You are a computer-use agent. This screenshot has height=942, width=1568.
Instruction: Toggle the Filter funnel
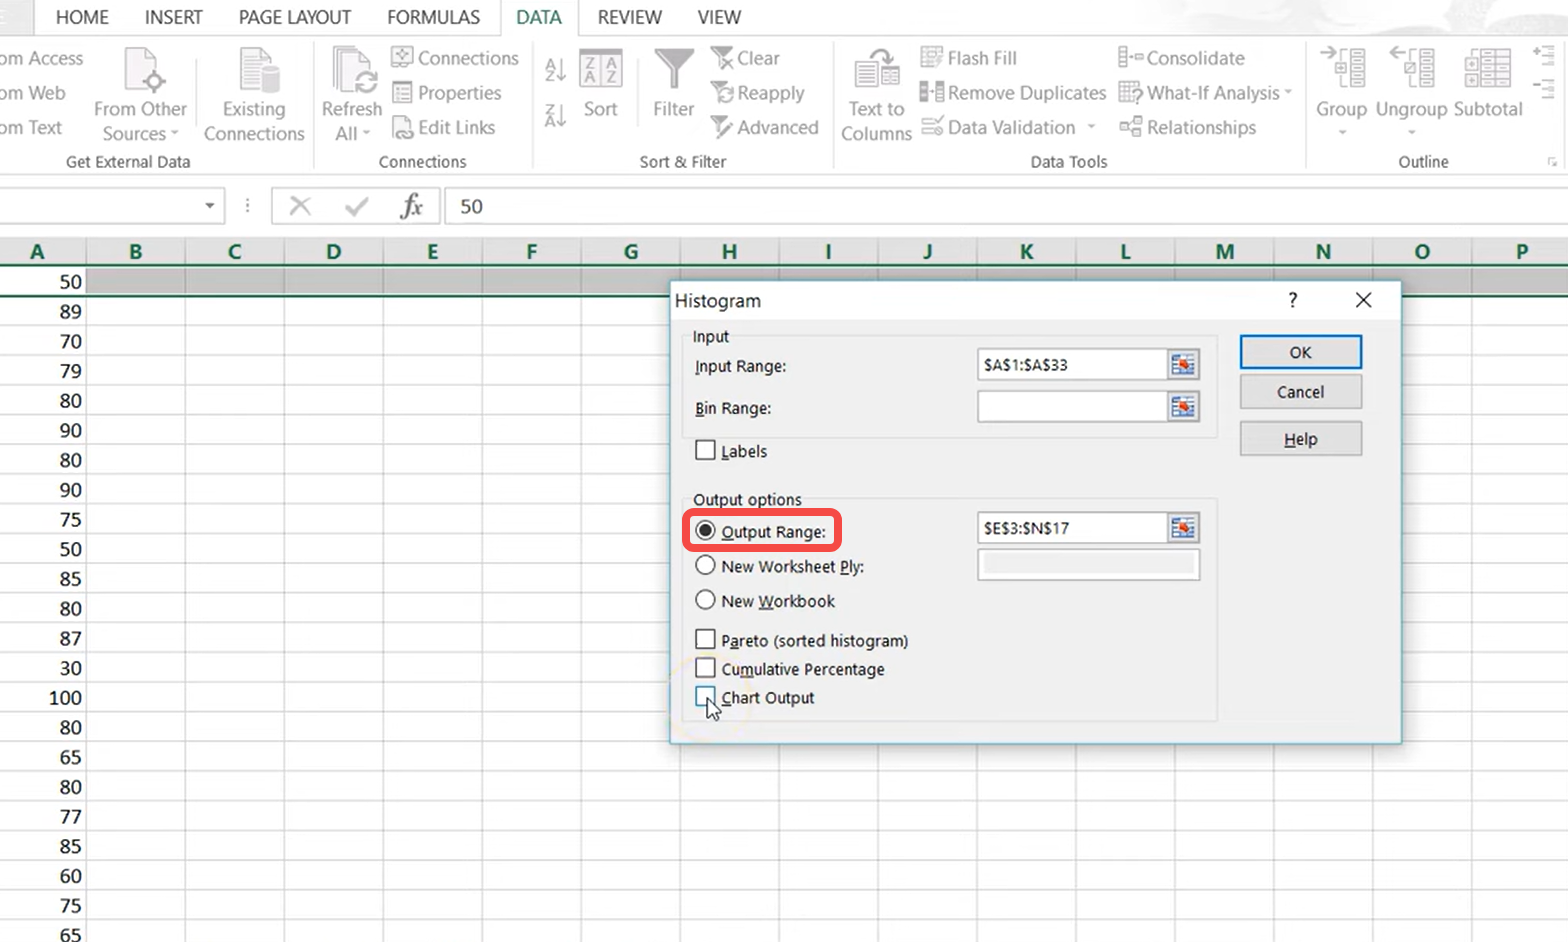pos(673,83)
